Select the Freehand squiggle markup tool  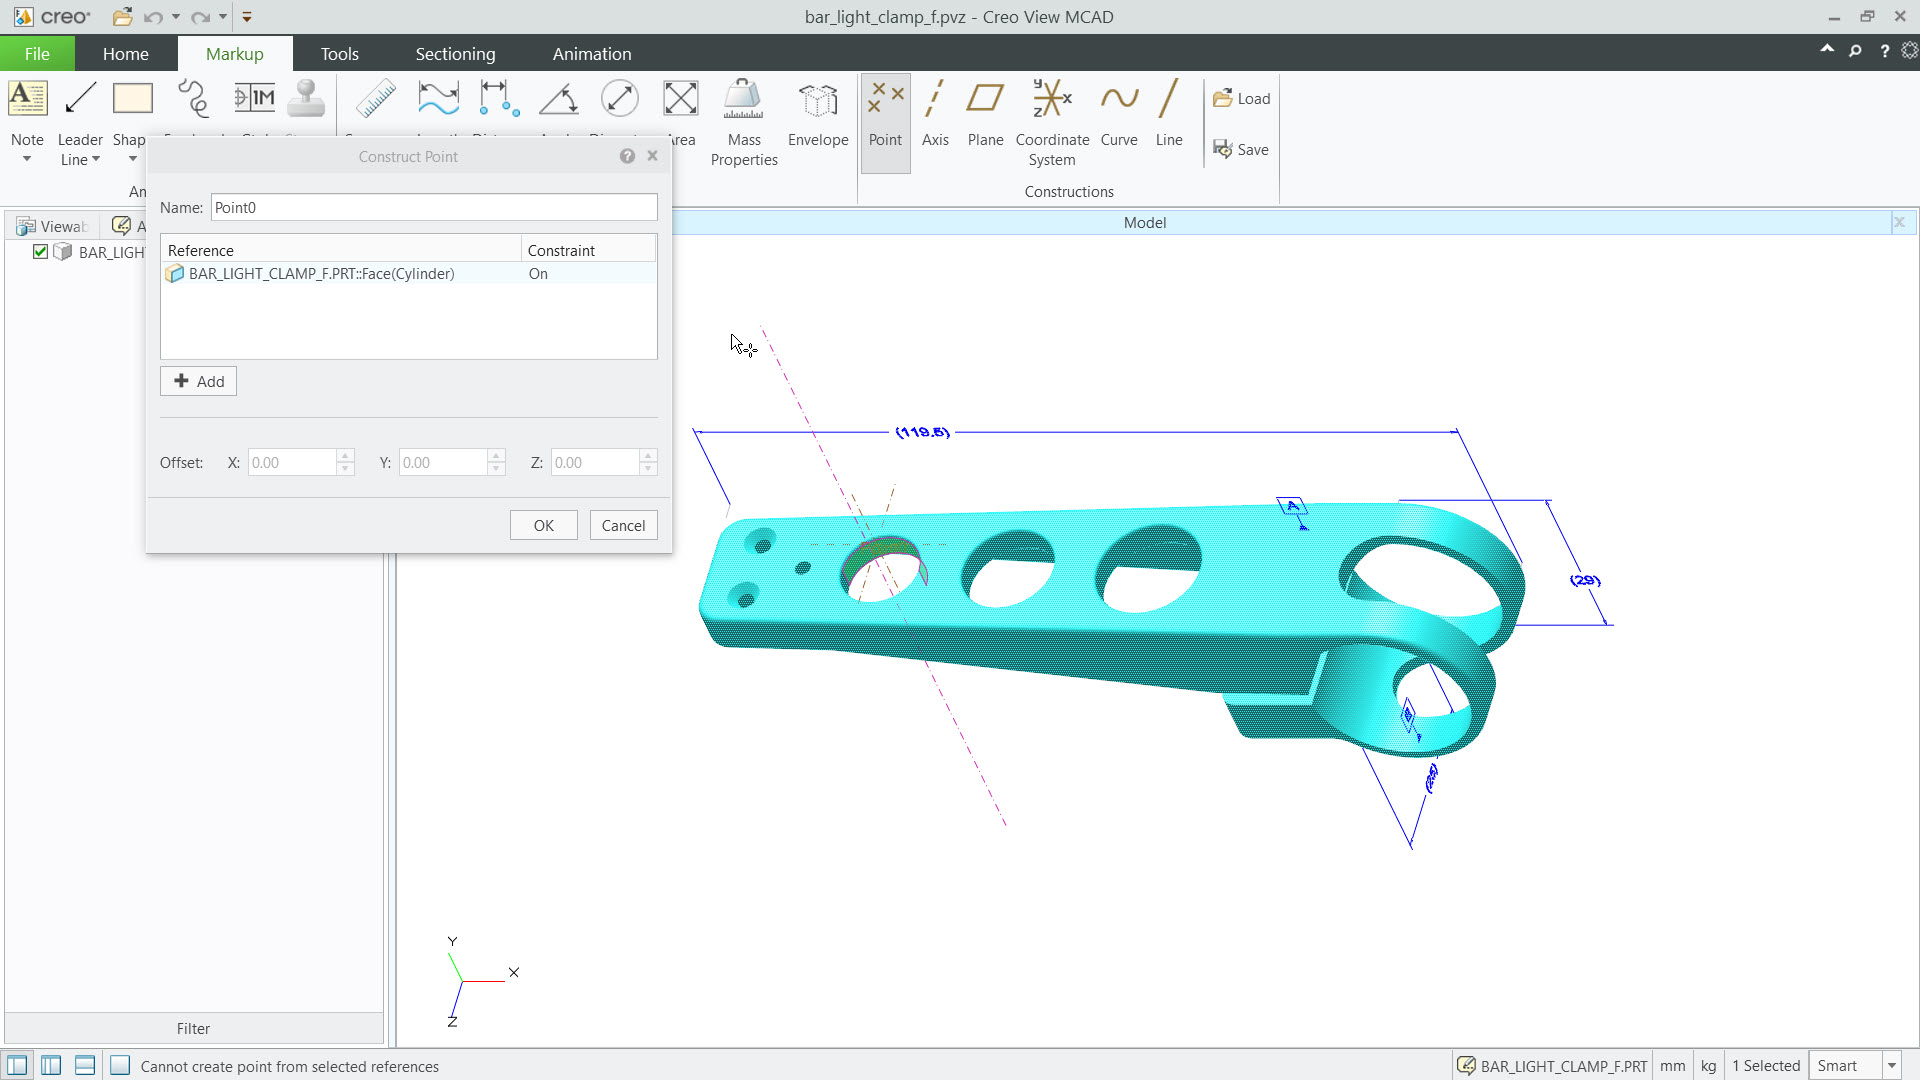tap(193, 99)
